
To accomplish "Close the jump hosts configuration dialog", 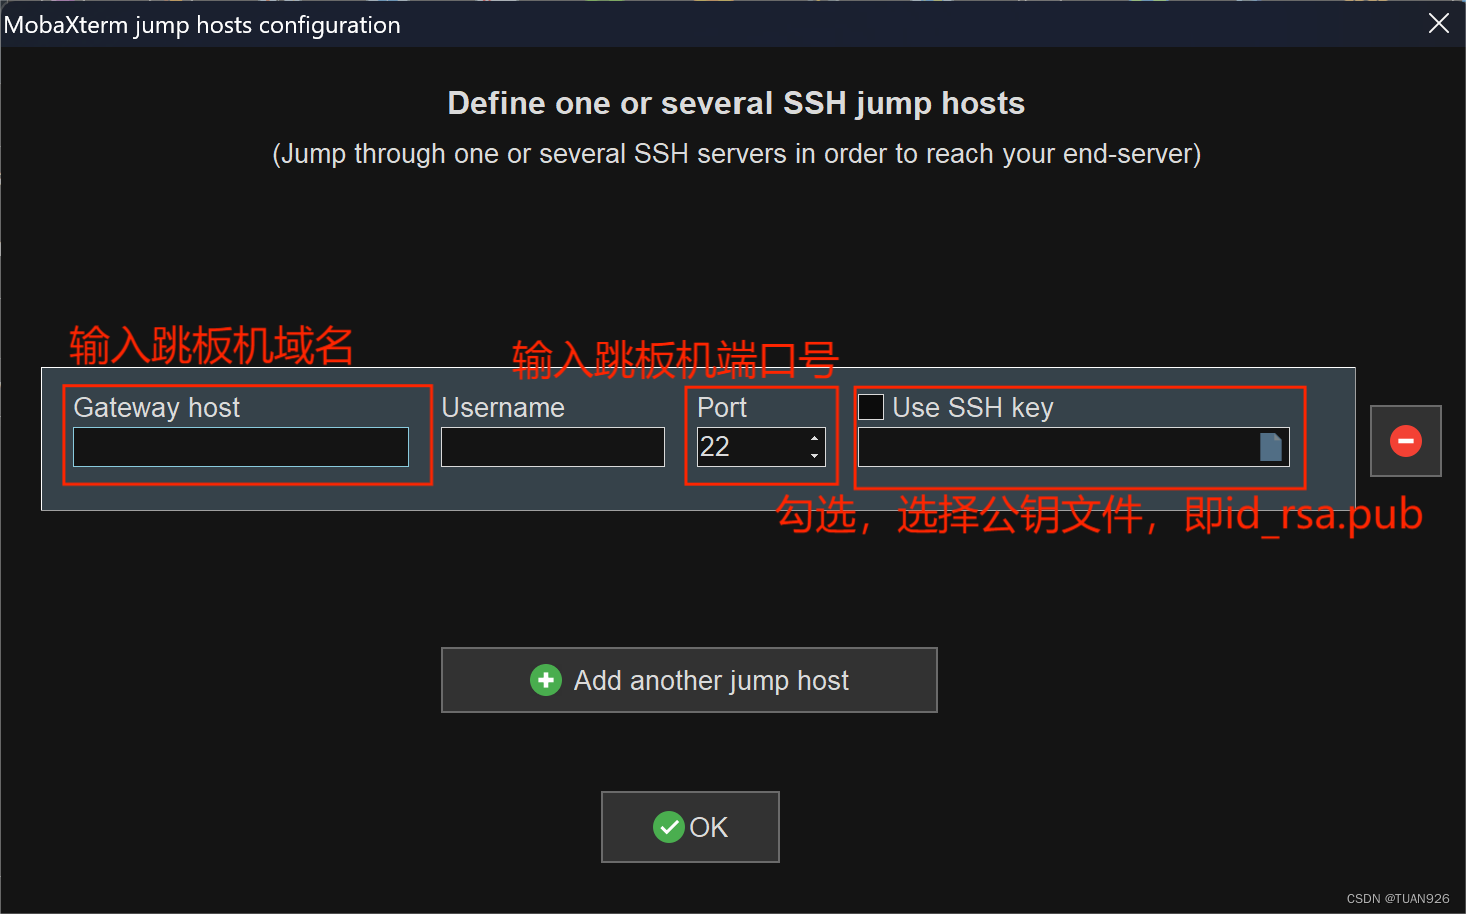I will 1439,23.
